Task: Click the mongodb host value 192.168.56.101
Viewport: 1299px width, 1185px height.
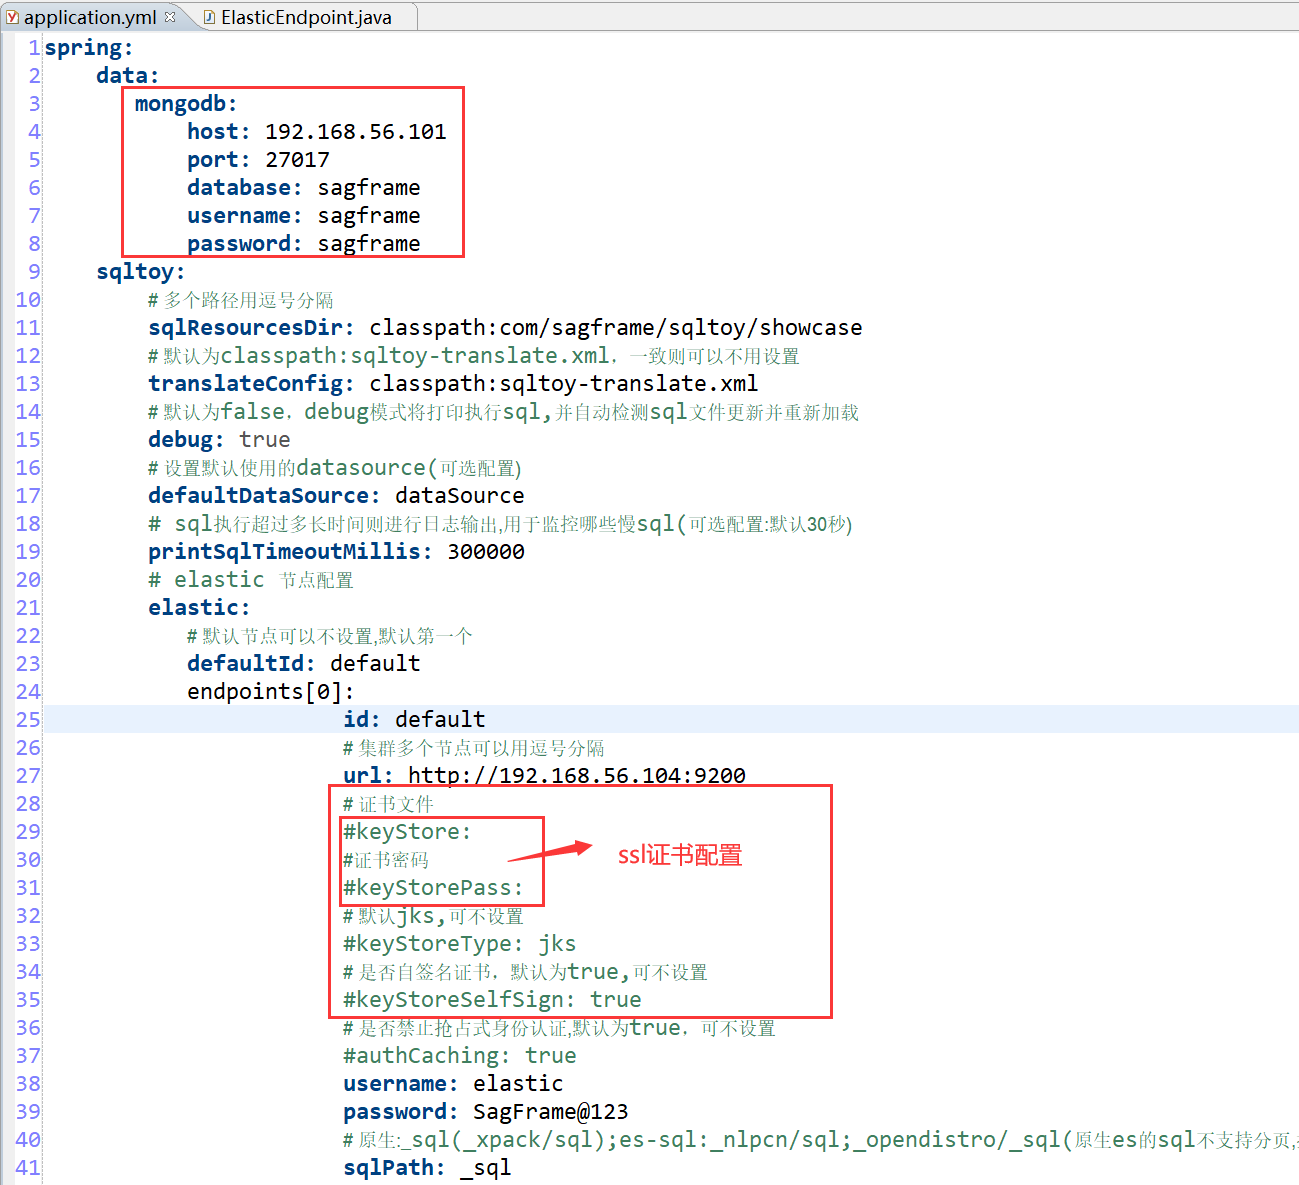Action: coord(356,132)
